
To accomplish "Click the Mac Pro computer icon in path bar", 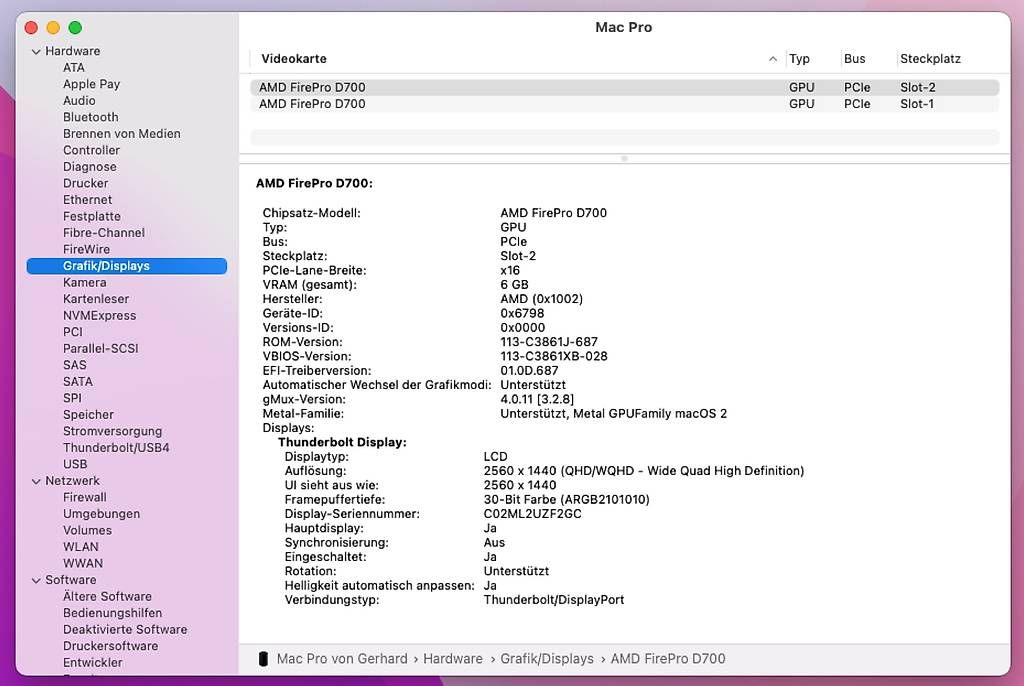I will coord(263,659).
